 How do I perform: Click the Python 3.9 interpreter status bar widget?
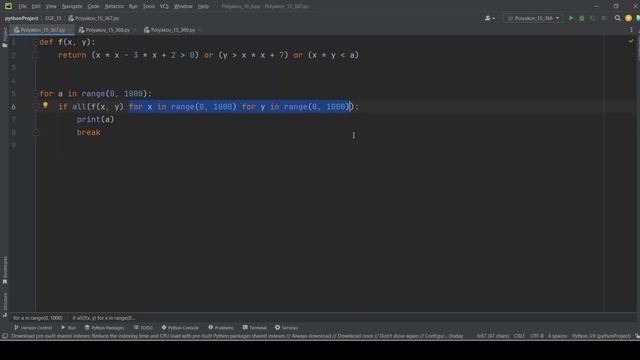pos(601,336)
